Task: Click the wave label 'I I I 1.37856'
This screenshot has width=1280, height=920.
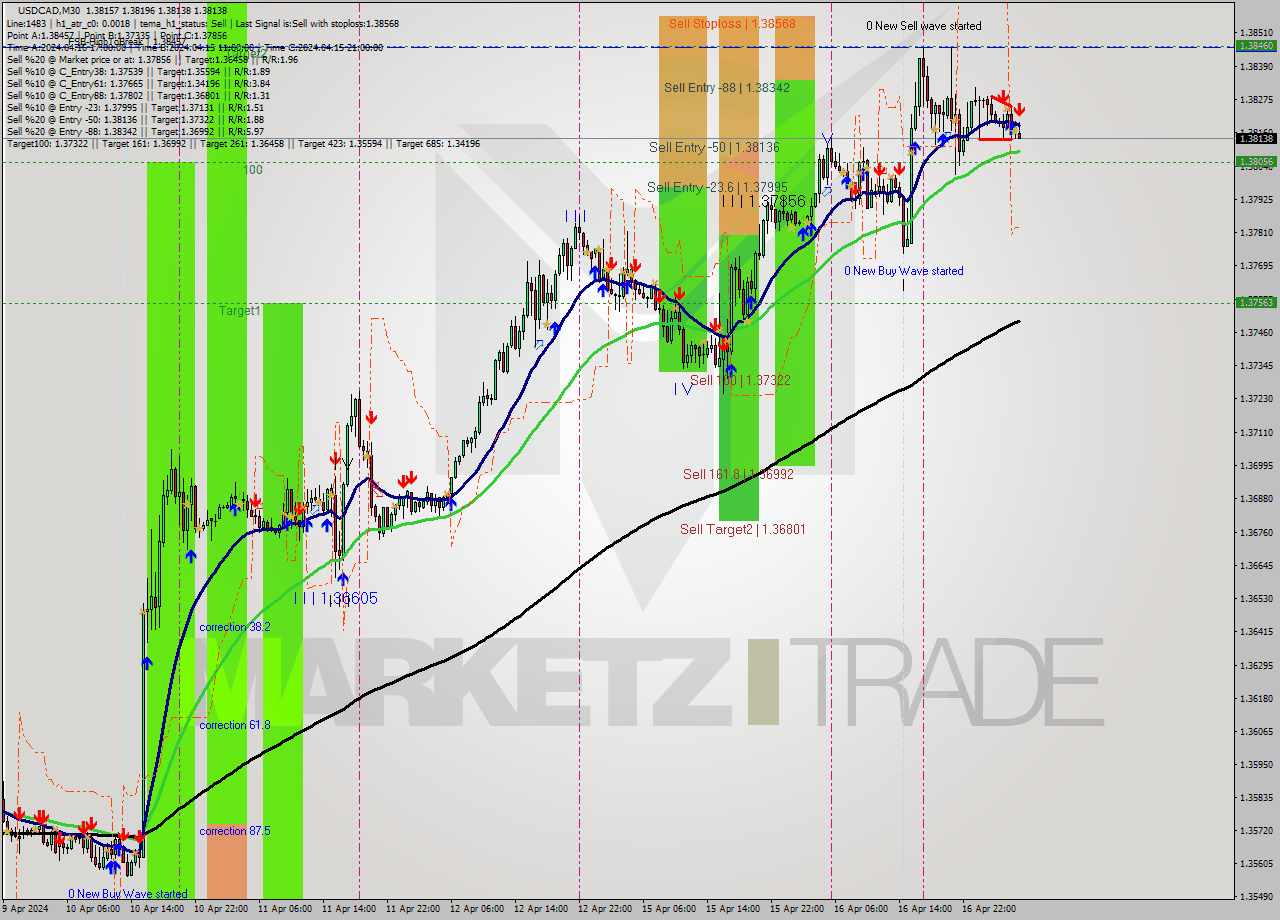Action: pos(763,201)
